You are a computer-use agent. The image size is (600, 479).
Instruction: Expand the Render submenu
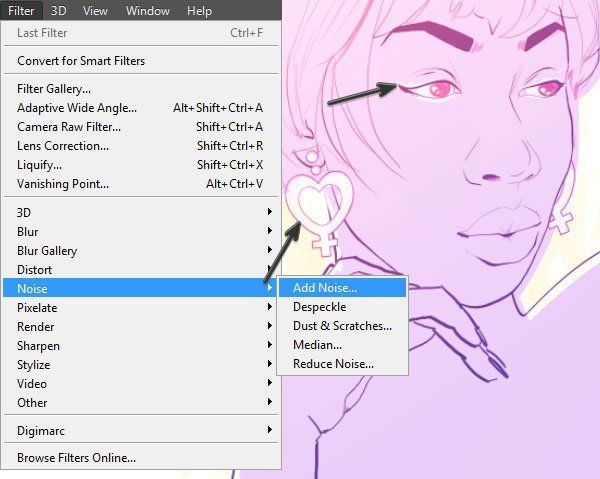(x=140, y=327)
